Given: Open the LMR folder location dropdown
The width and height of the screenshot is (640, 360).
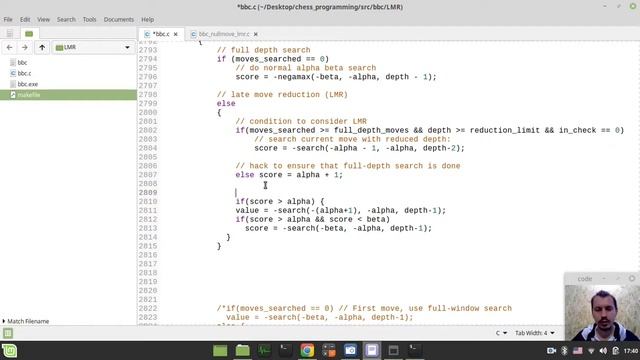Looking at the screenshot, I should click(x=93, y=48).
